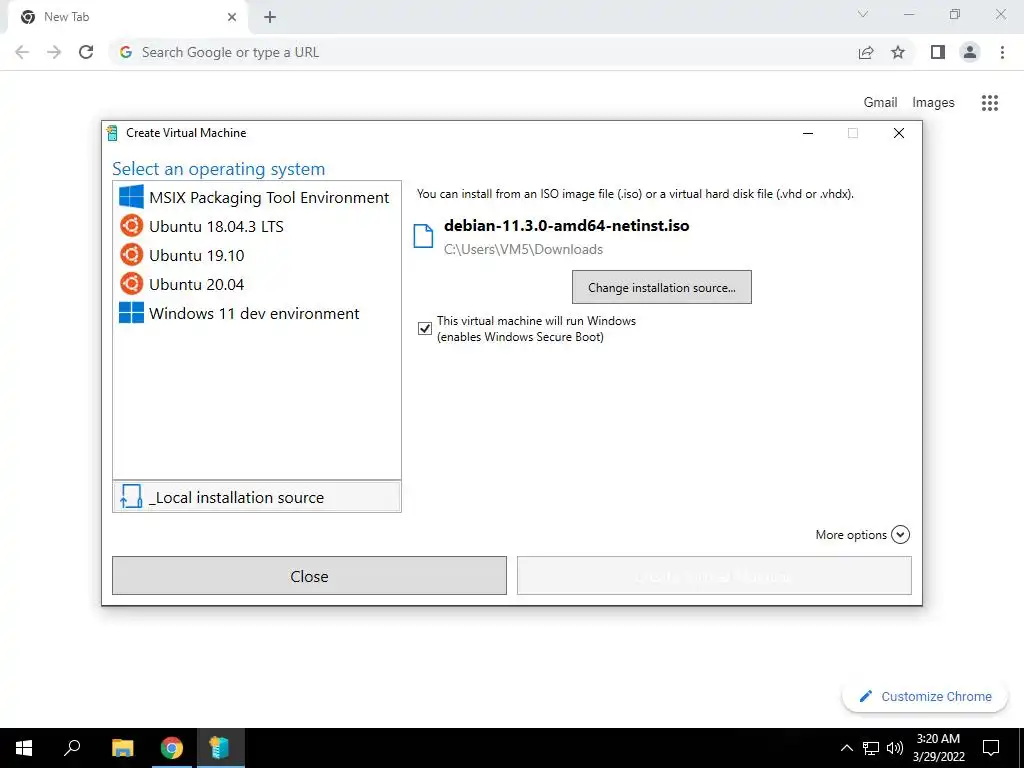Open notification center
The height and width of the screenshot is (768, 1024).
coord(991,748)
